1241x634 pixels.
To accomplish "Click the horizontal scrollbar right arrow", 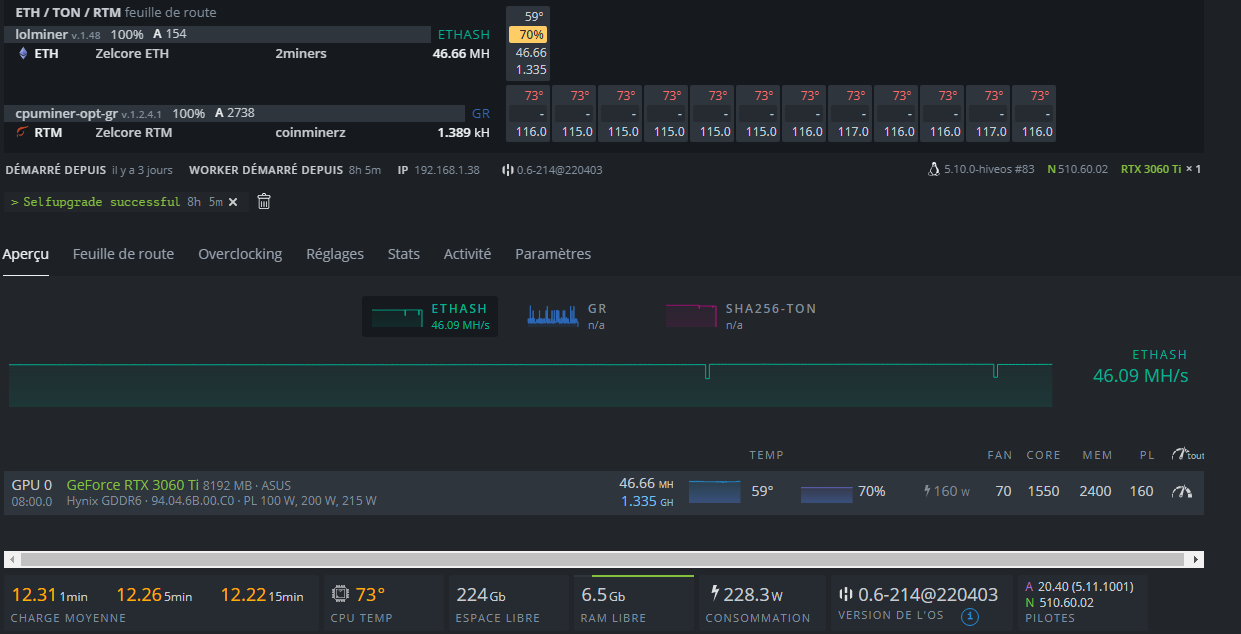I will 1195,559.
